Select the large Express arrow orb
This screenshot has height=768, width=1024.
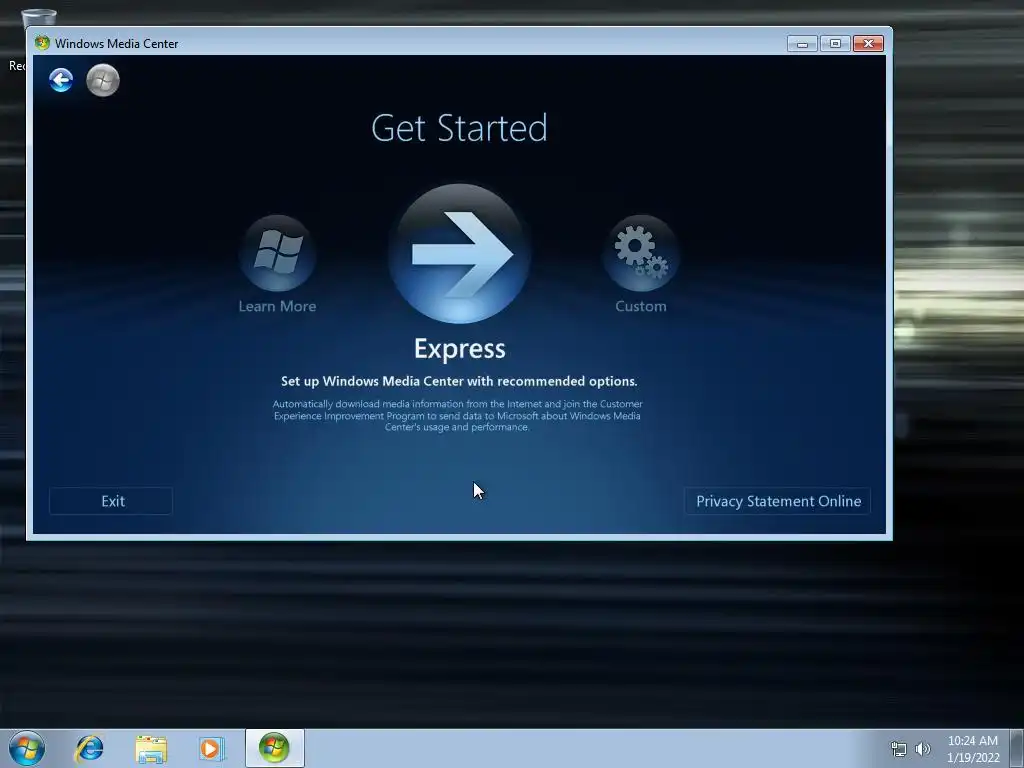click(x=460, y=253)
